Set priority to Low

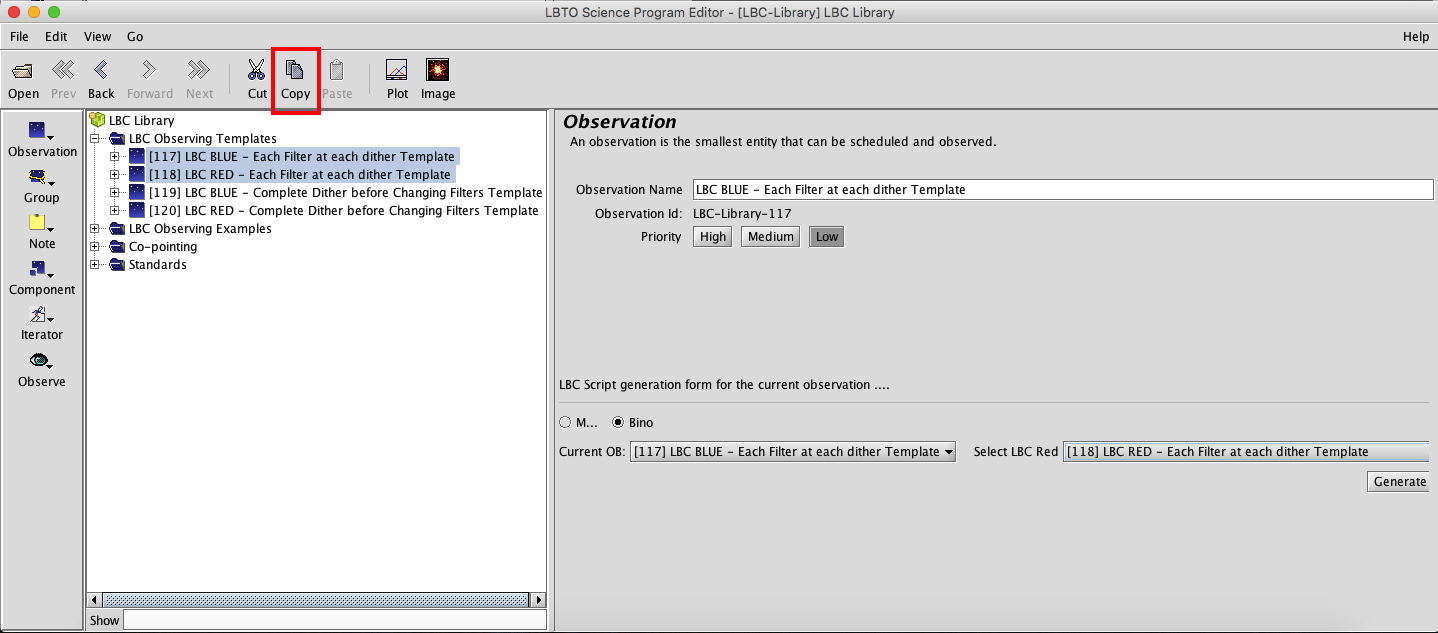click(826, 237)
